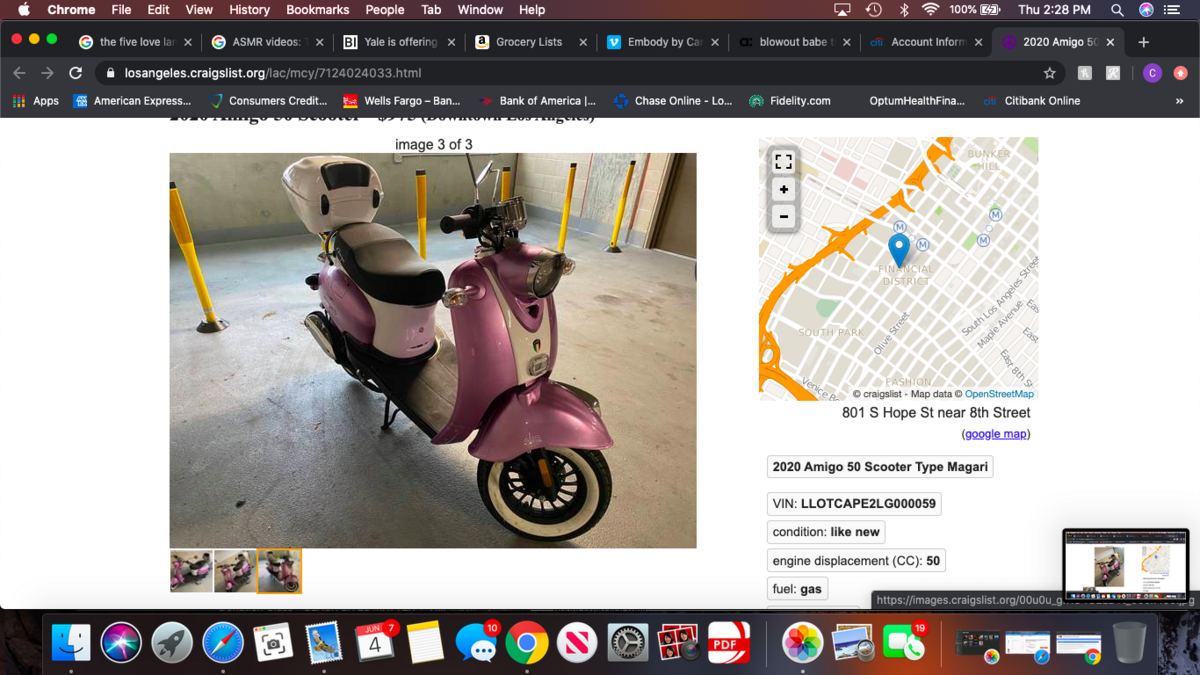Zoom out on the map

(x=784, y=216)
